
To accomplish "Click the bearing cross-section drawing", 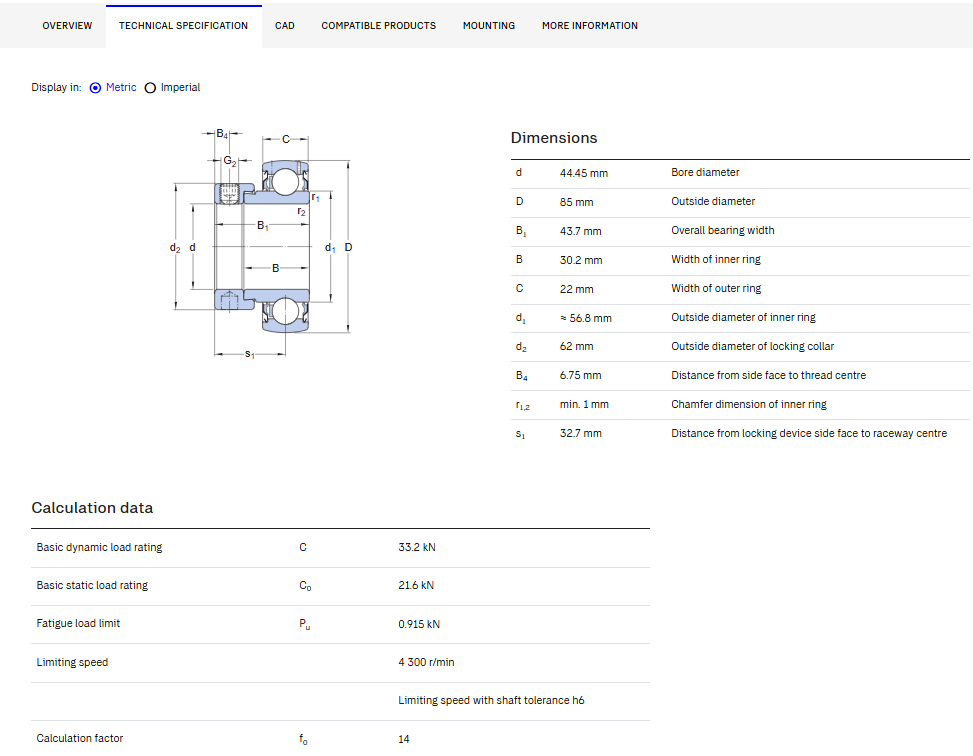I will tap(262, 244).
